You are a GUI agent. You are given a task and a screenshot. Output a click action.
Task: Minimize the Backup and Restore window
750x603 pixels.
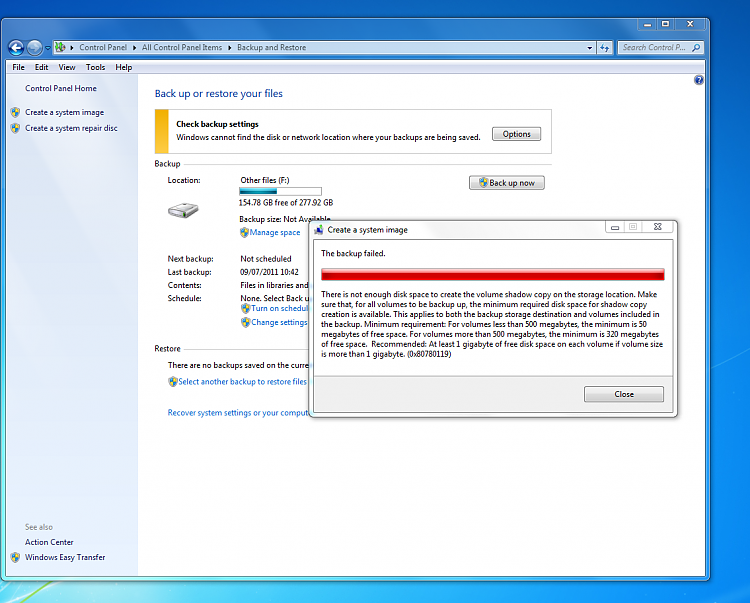point(647,24)
